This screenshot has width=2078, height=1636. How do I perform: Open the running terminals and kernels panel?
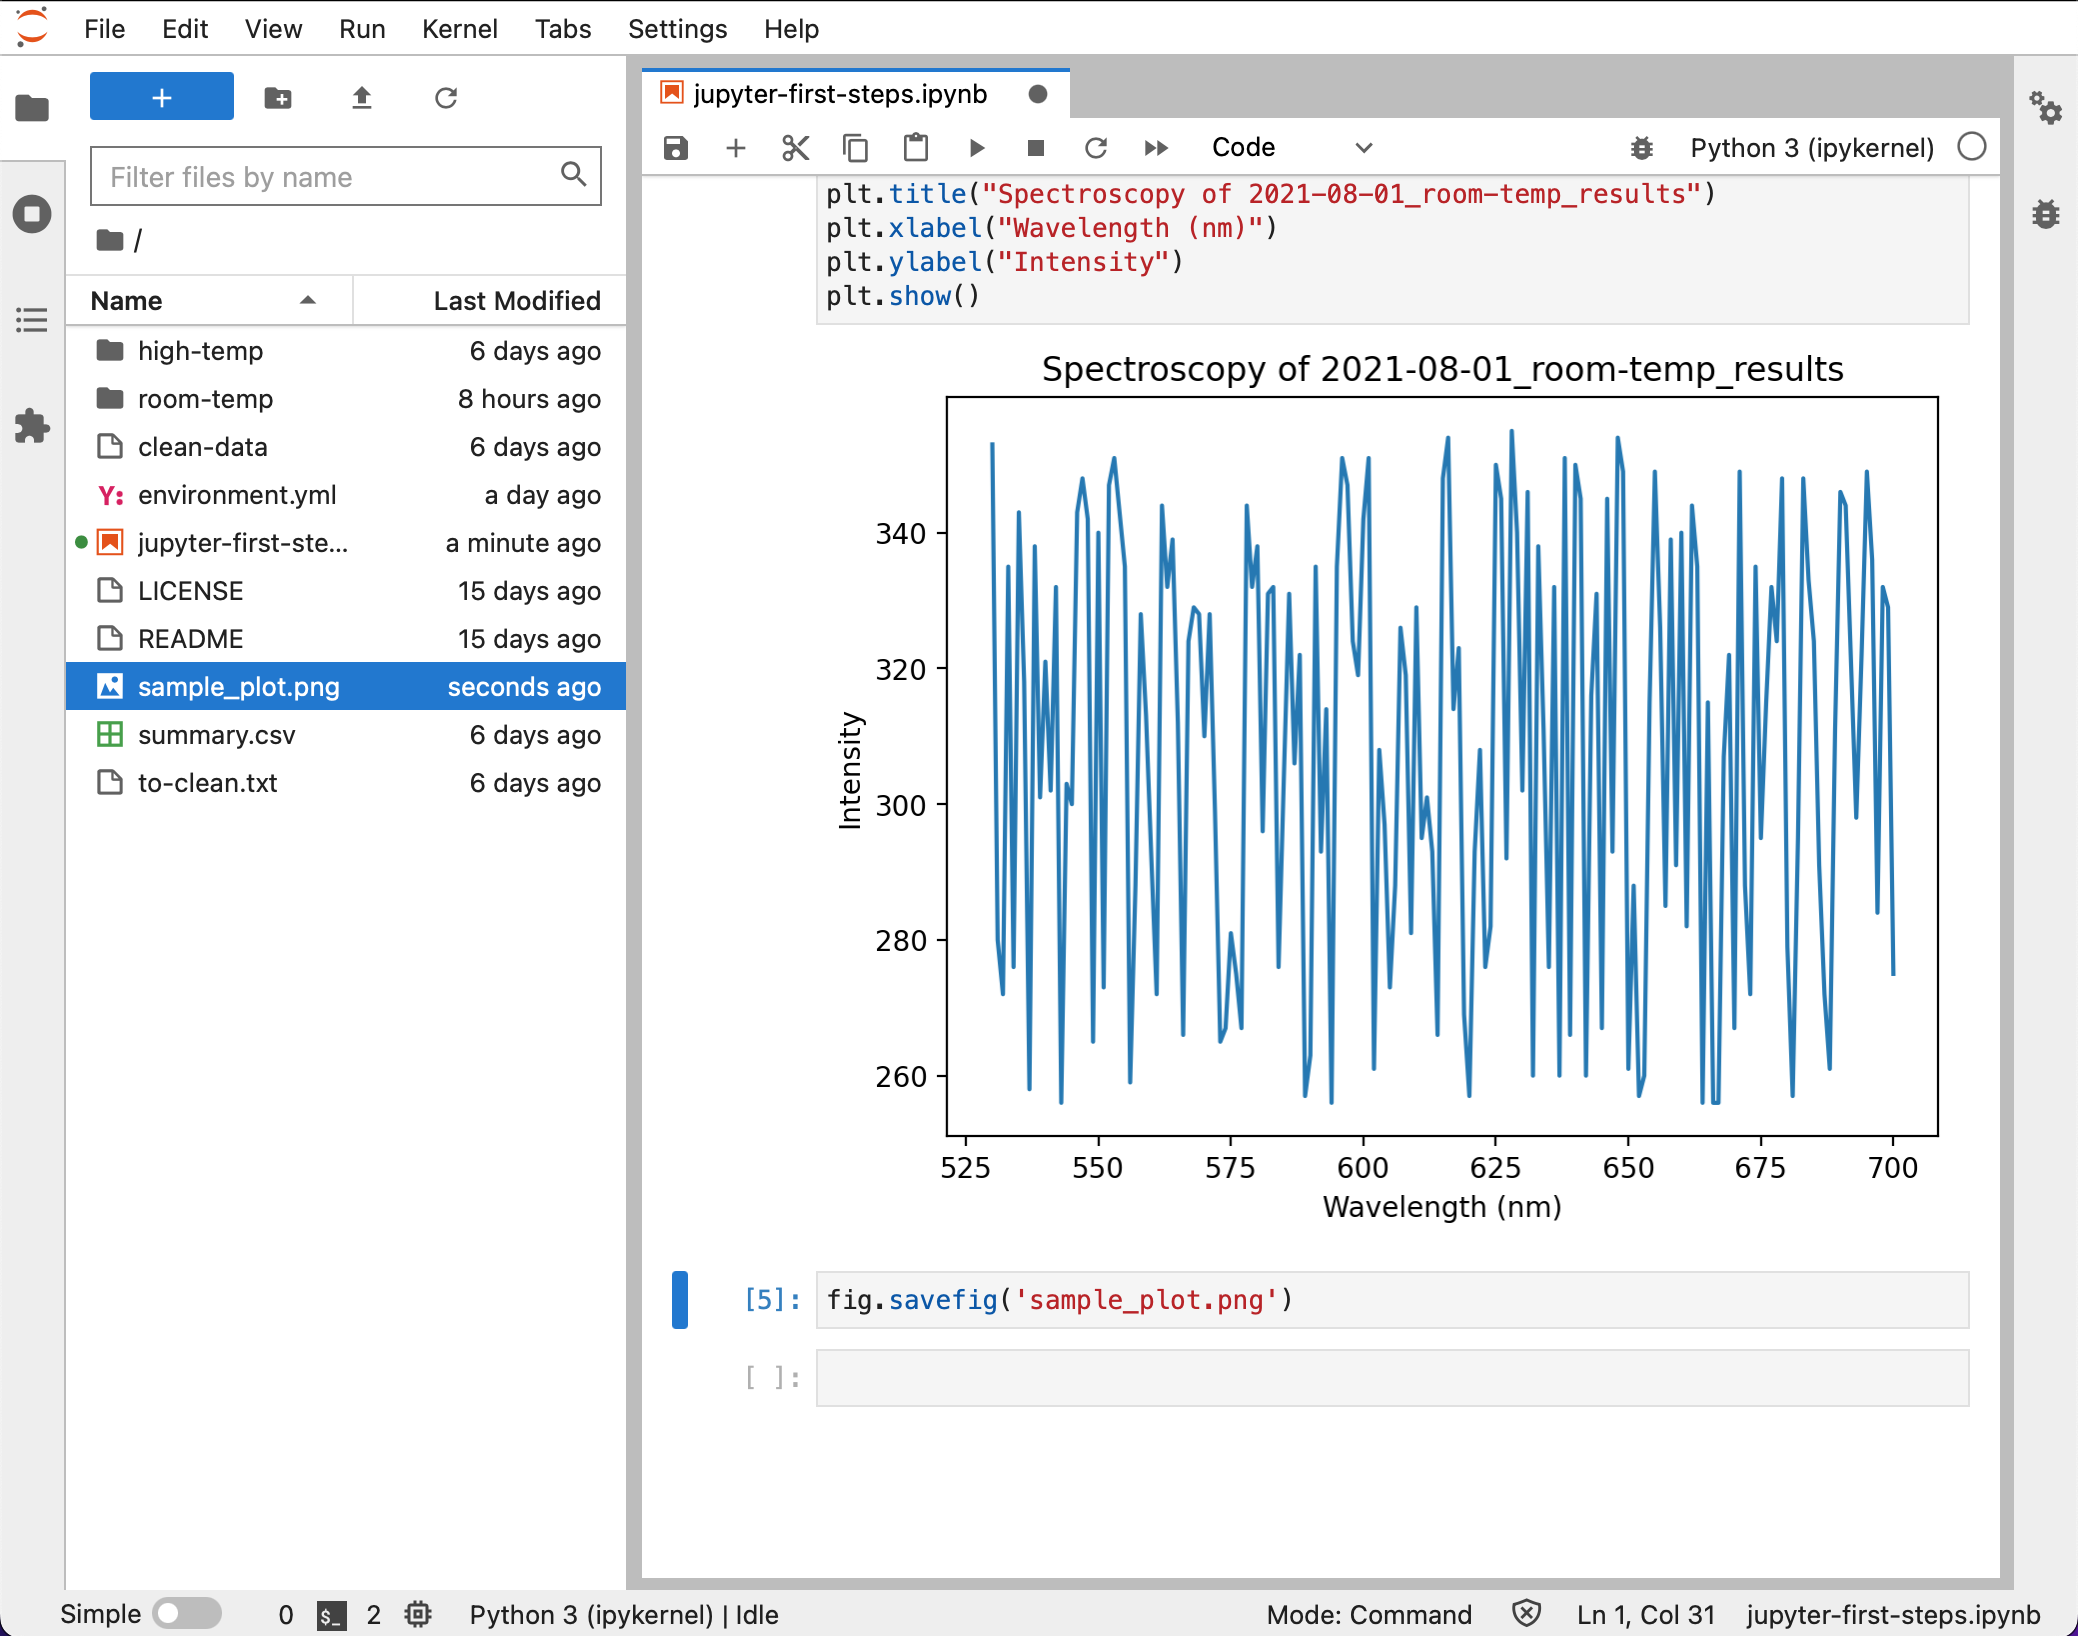tap(32, 214)
